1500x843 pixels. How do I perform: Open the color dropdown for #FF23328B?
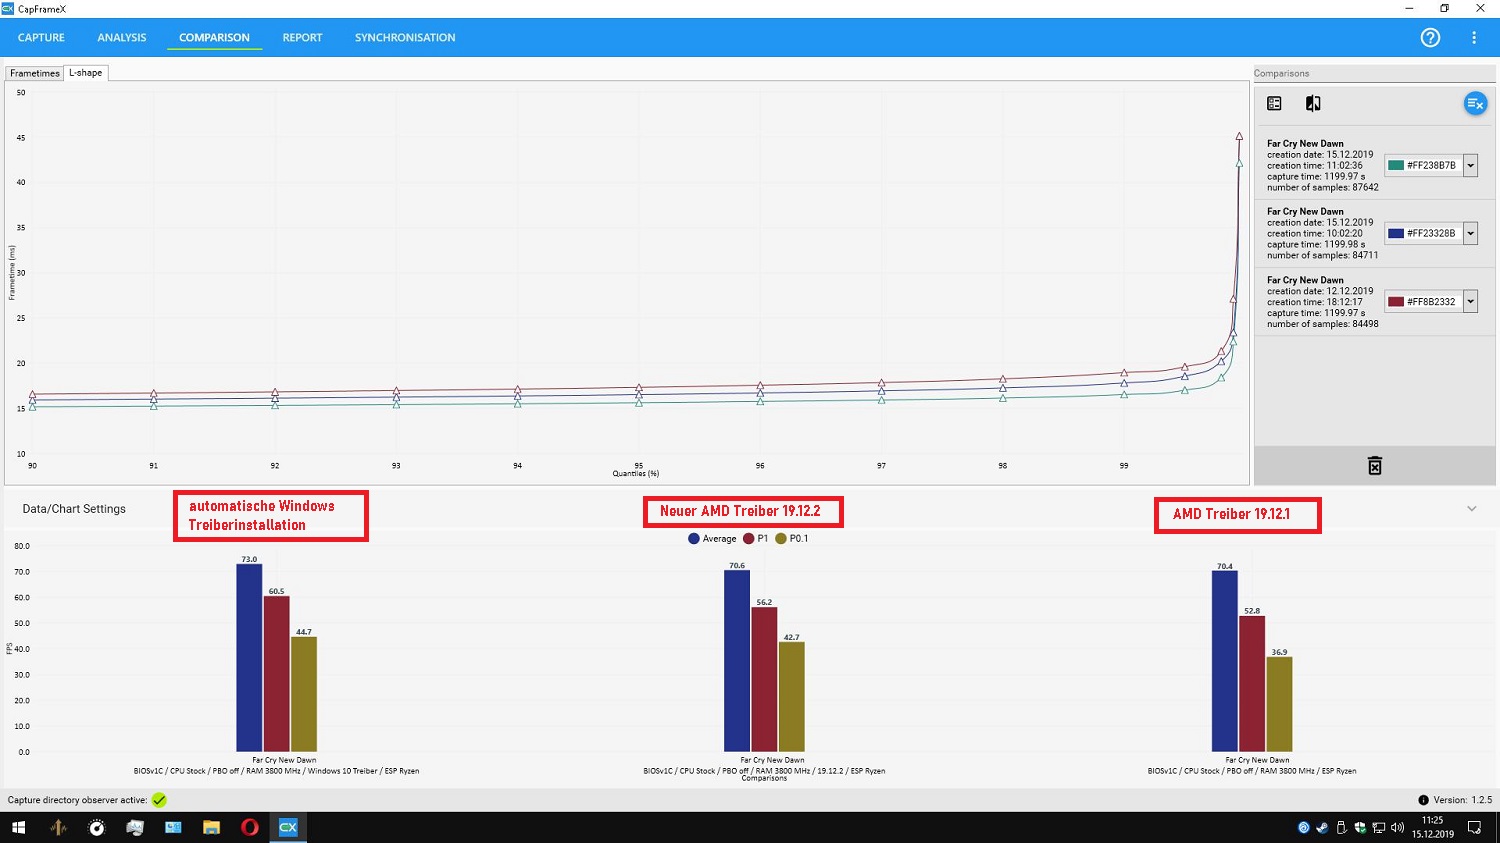pyautogui.click(x=1470, y=234)
